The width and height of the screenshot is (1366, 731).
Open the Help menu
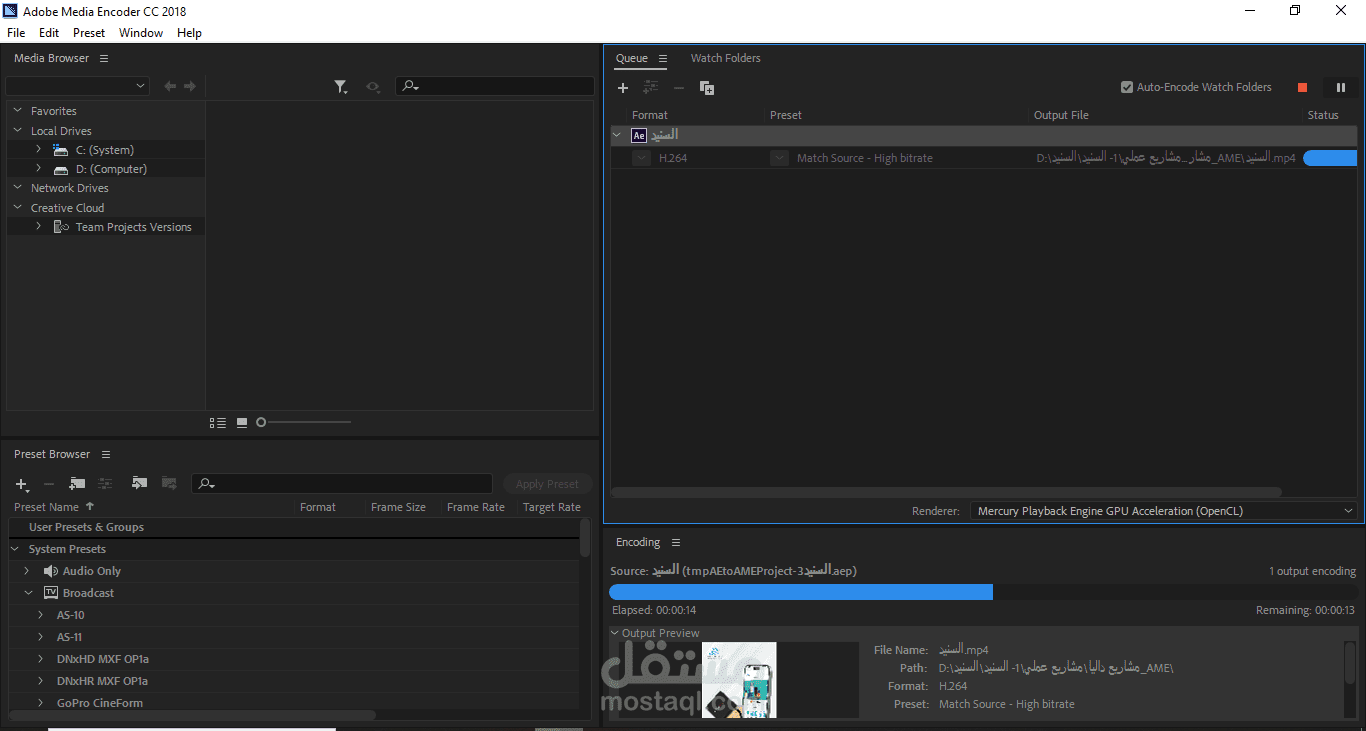click(x=189, y=33)
